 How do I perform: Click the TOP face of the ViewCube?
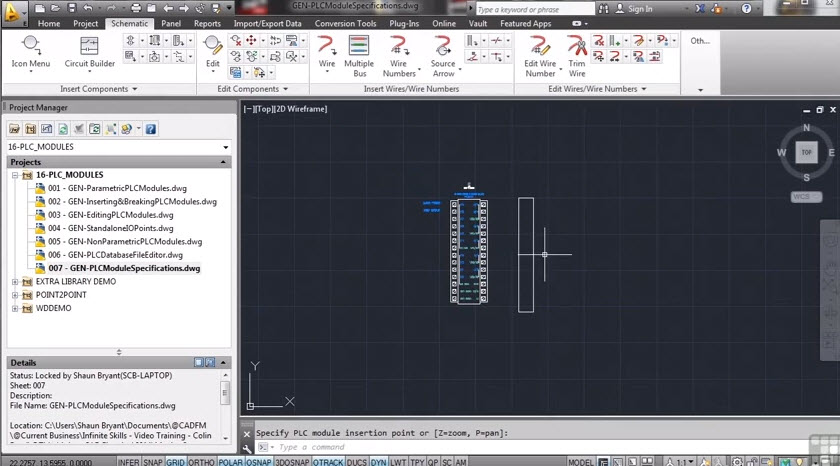tap(806, 152)
